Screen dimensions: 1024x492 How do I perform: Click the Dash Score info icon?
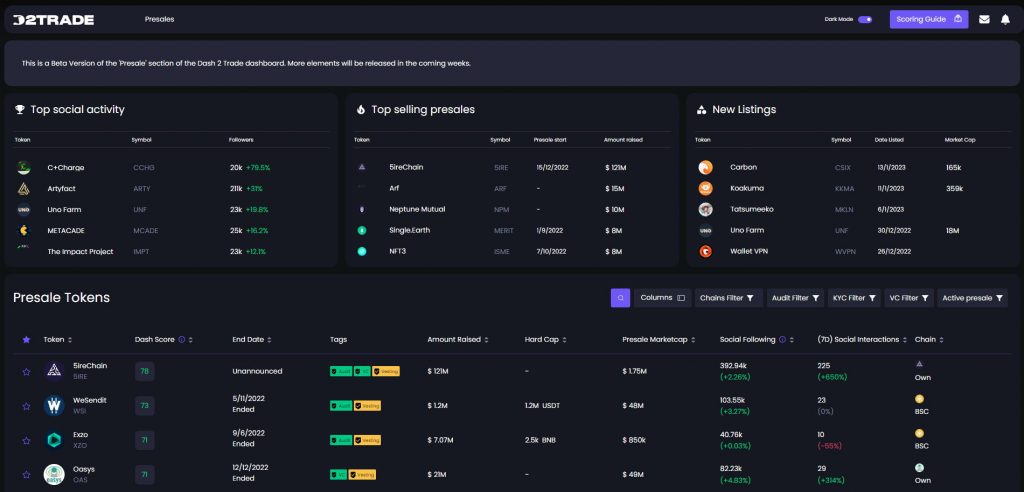[182, 340]
